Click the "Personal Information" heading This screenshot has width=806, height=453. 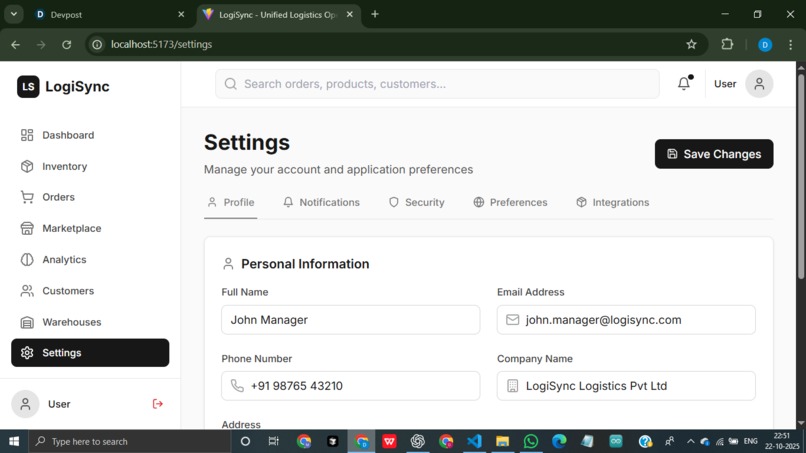click(305, 264)
